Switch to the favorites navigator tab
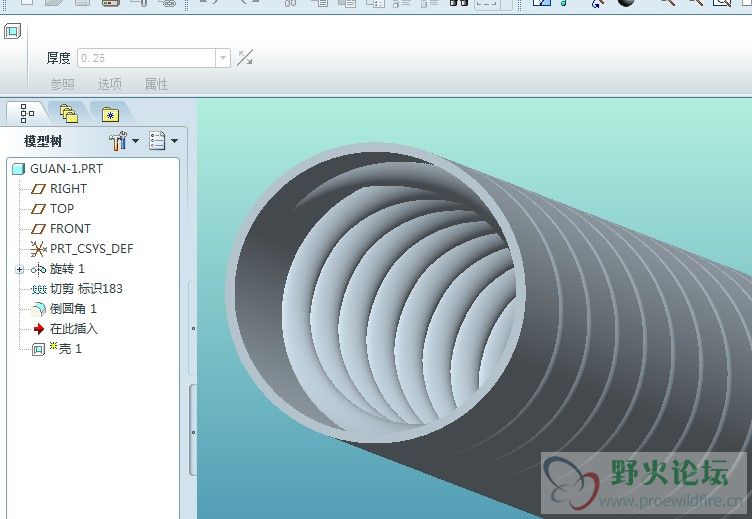Screen dimensions: 752x519 110,114
